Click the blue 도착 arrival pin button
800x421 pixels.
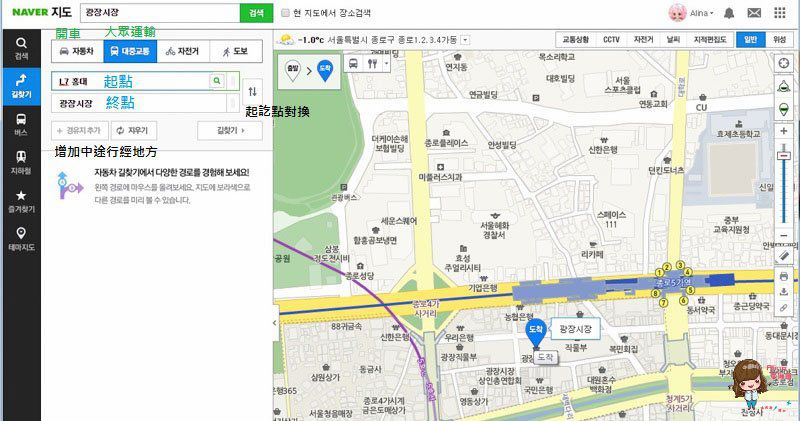pyautogui.click(x=325, y=71)
